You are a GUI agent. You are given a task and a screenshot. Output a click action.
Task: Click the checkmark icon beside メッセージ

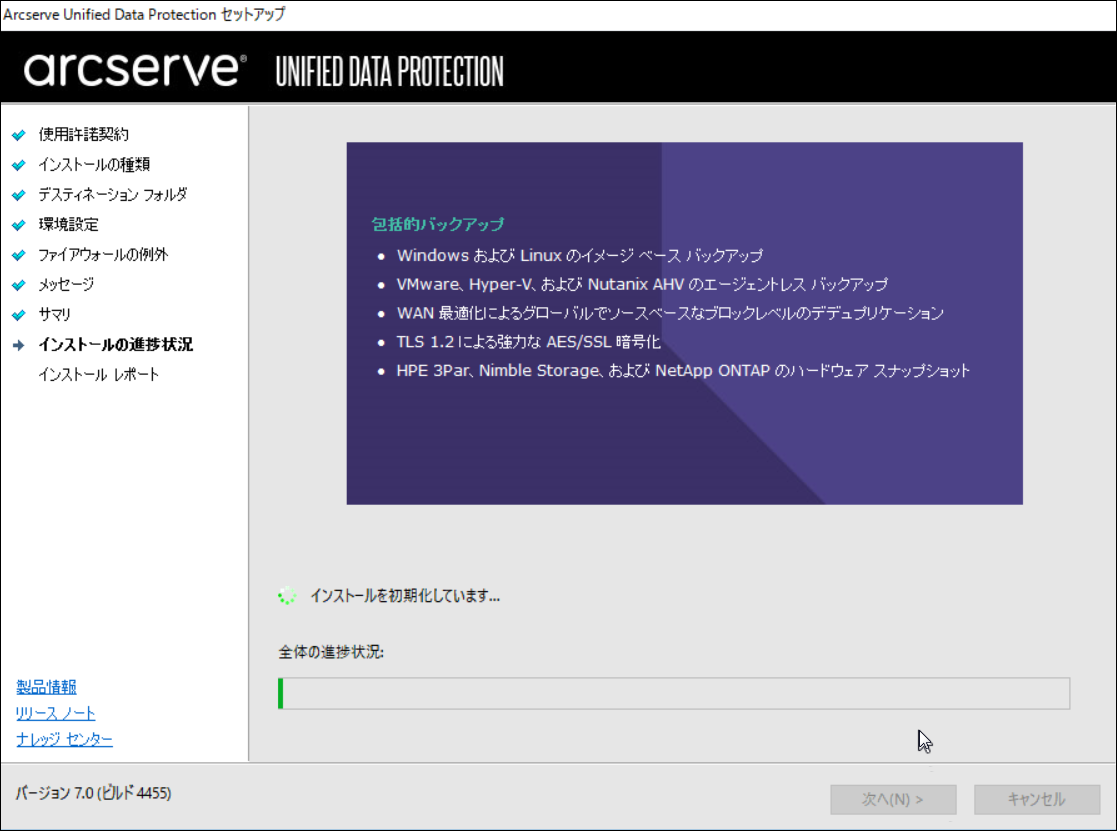click(x=19, y=285)
